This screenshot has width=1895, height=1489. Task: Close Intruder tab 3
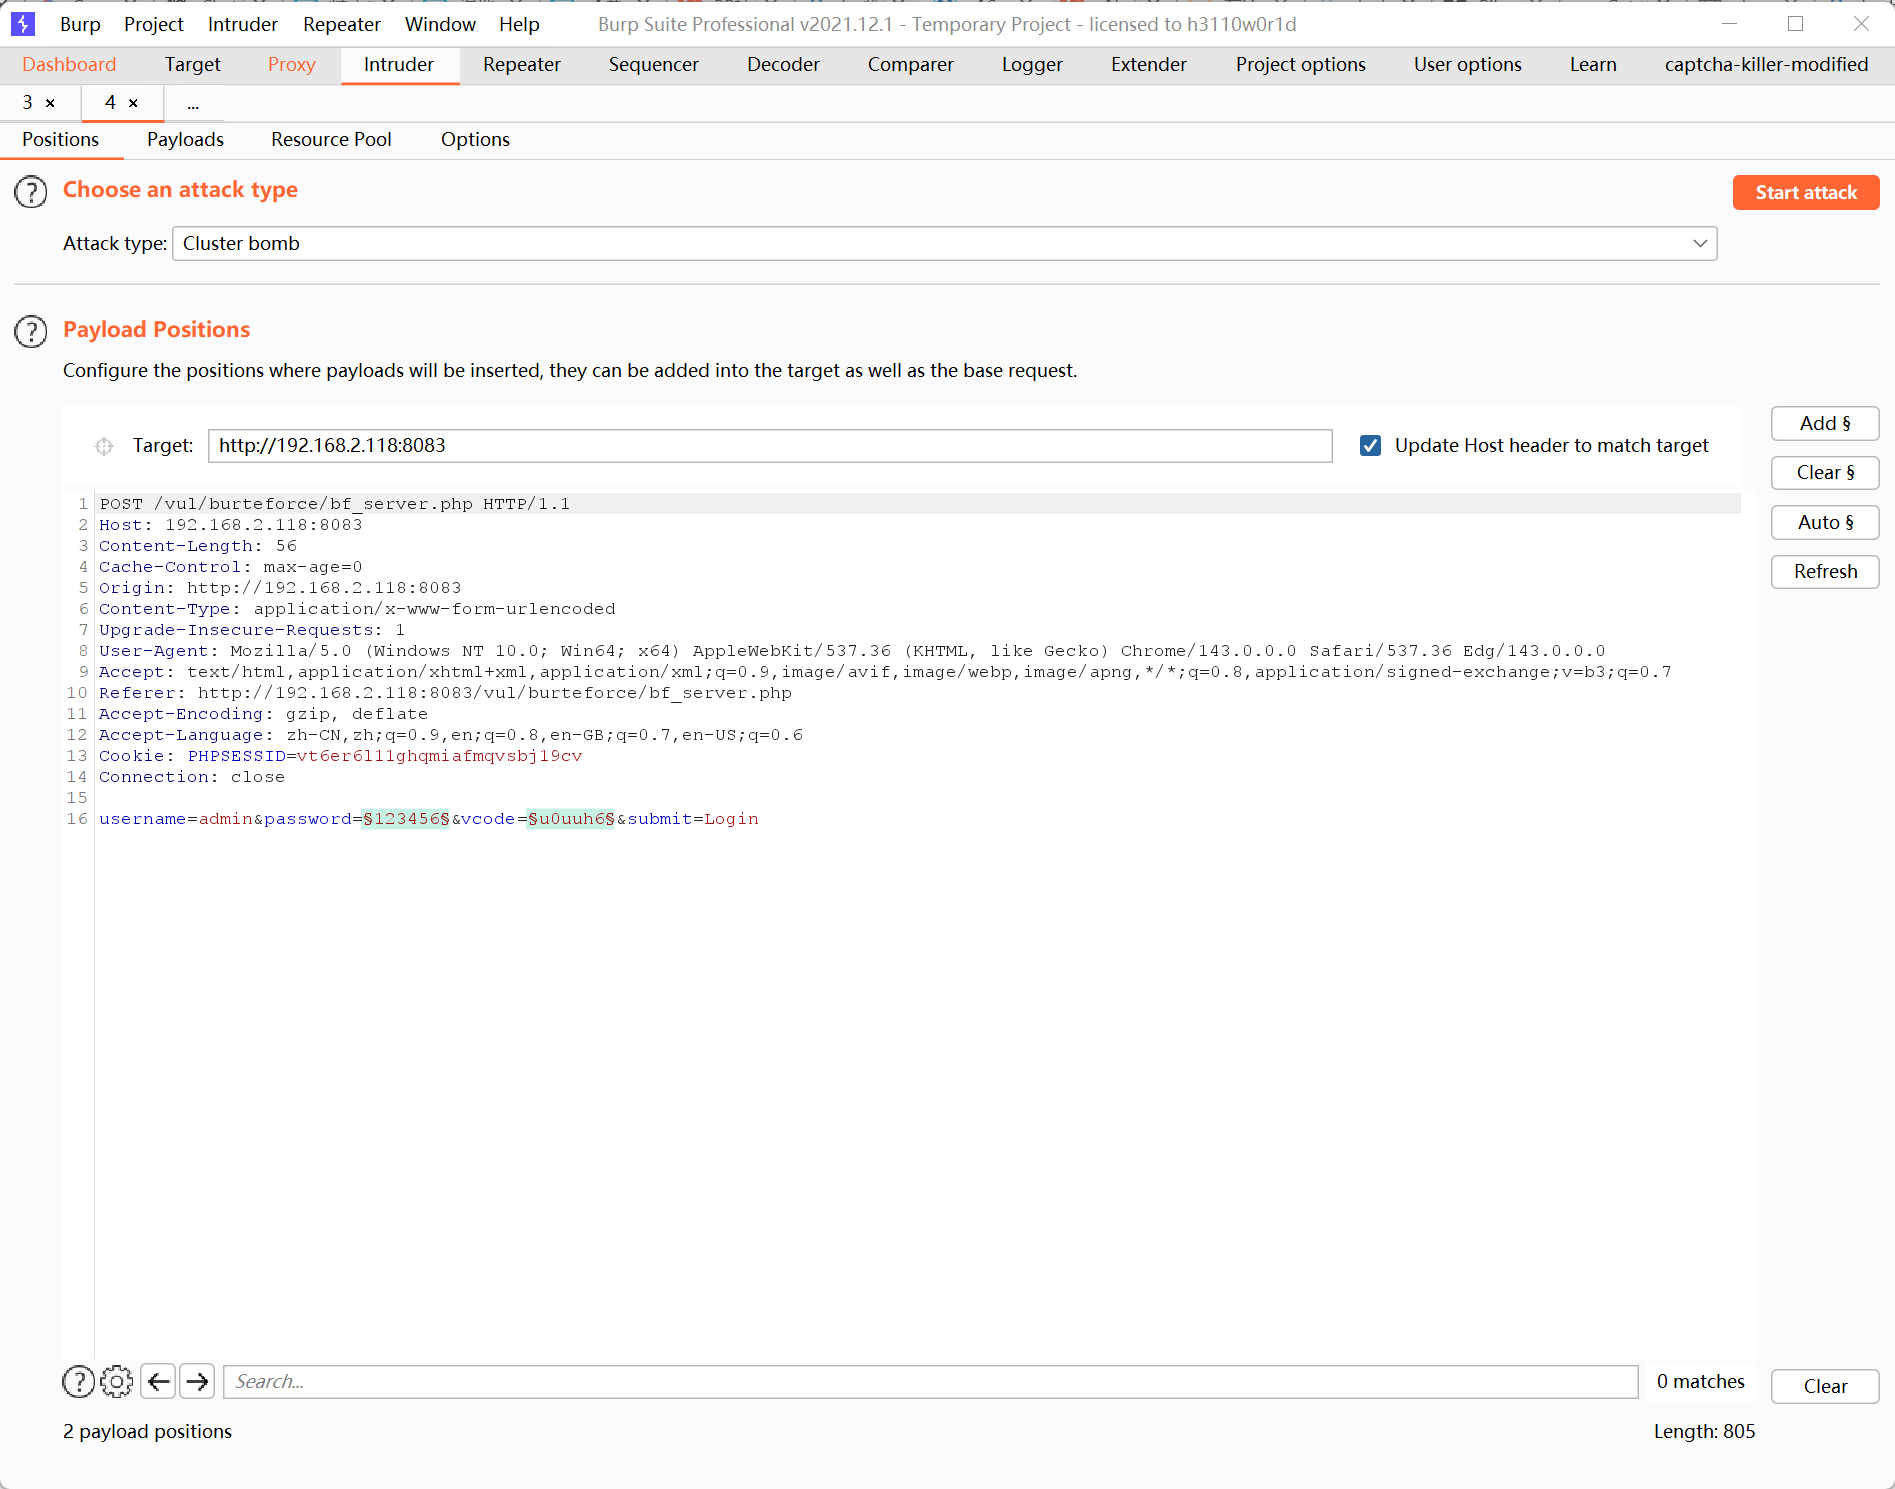point(50,103)
